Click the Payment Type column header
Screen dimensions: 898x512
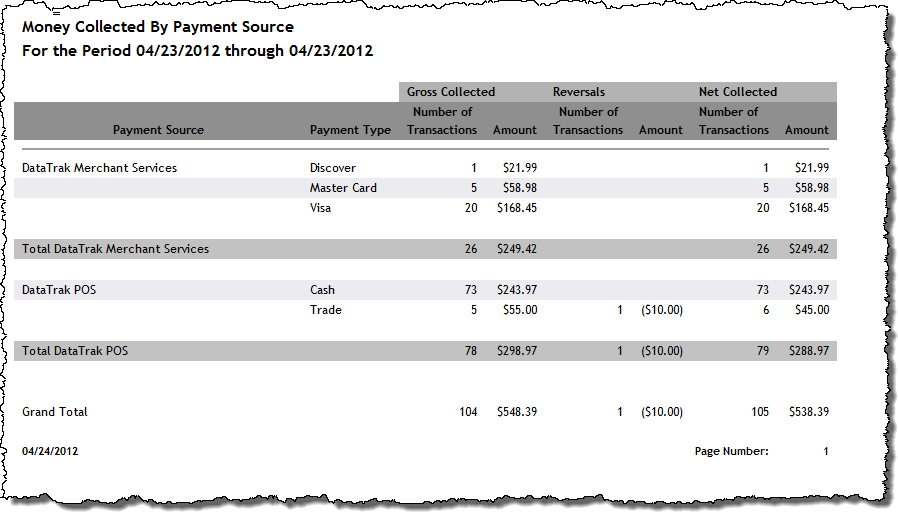(350, 130)
